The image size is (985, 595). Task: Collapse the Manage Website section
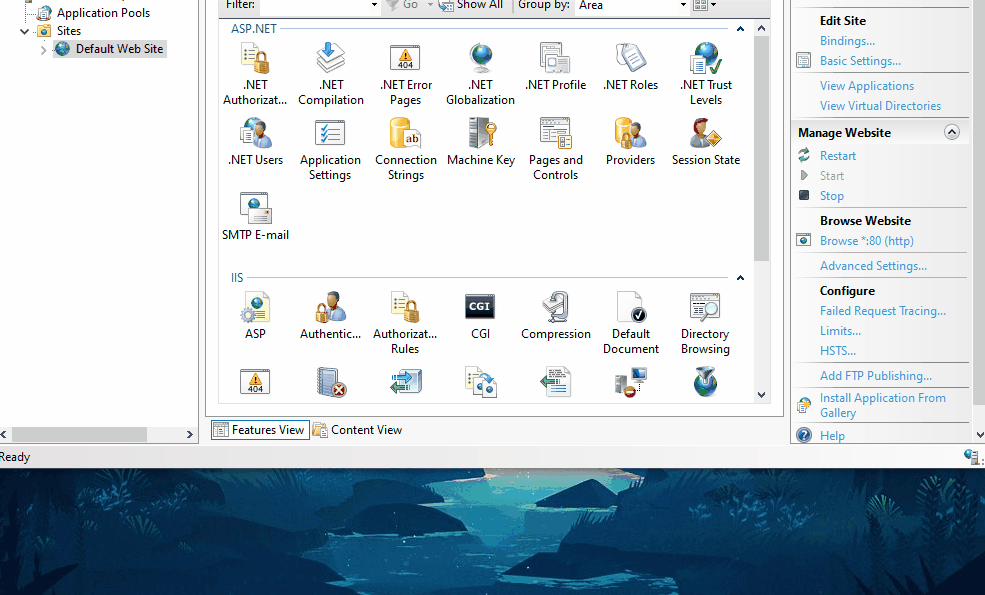pos(952,133)
